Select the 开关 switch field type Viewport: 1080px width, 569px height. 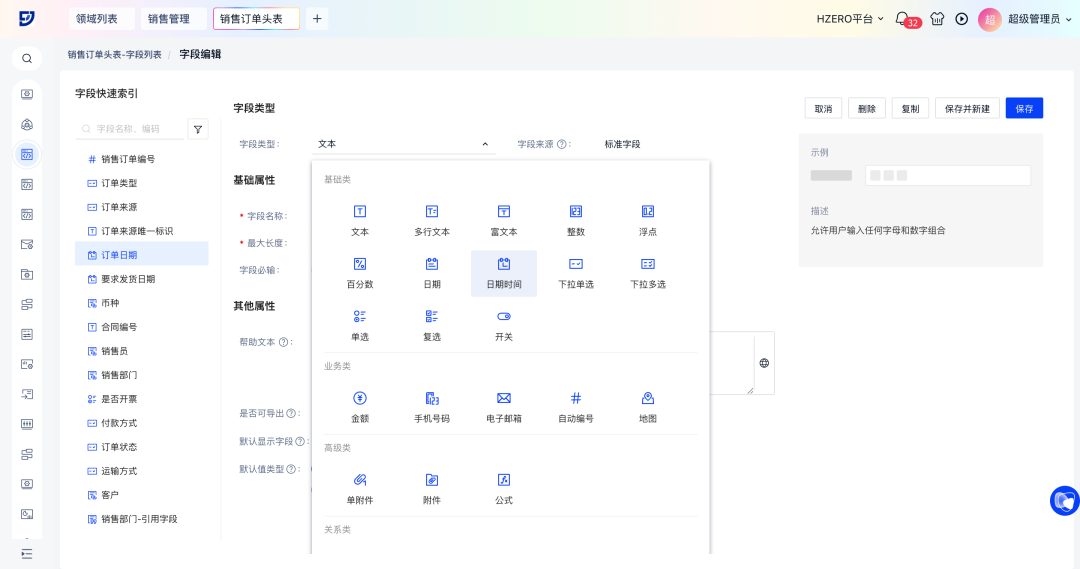pyautogui.click(x=504, y=317)
